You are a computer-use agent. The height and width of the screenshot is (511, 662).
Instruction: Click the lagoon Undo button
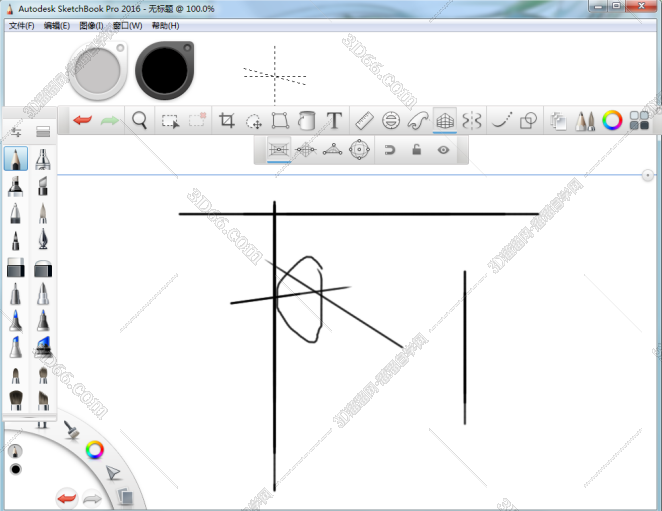tap(67, 499)
